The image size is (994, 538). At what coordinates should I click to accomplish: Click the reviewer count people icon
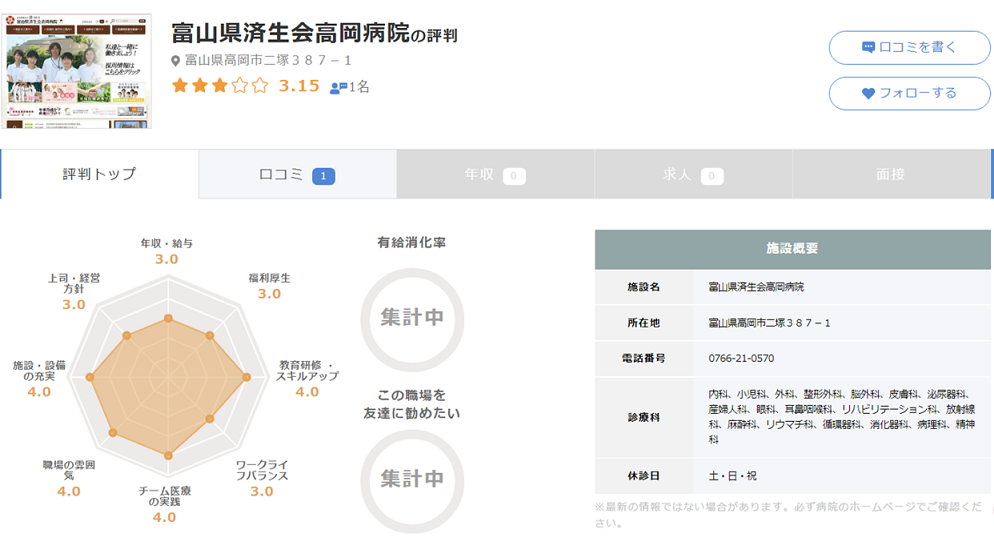(338, 88)
